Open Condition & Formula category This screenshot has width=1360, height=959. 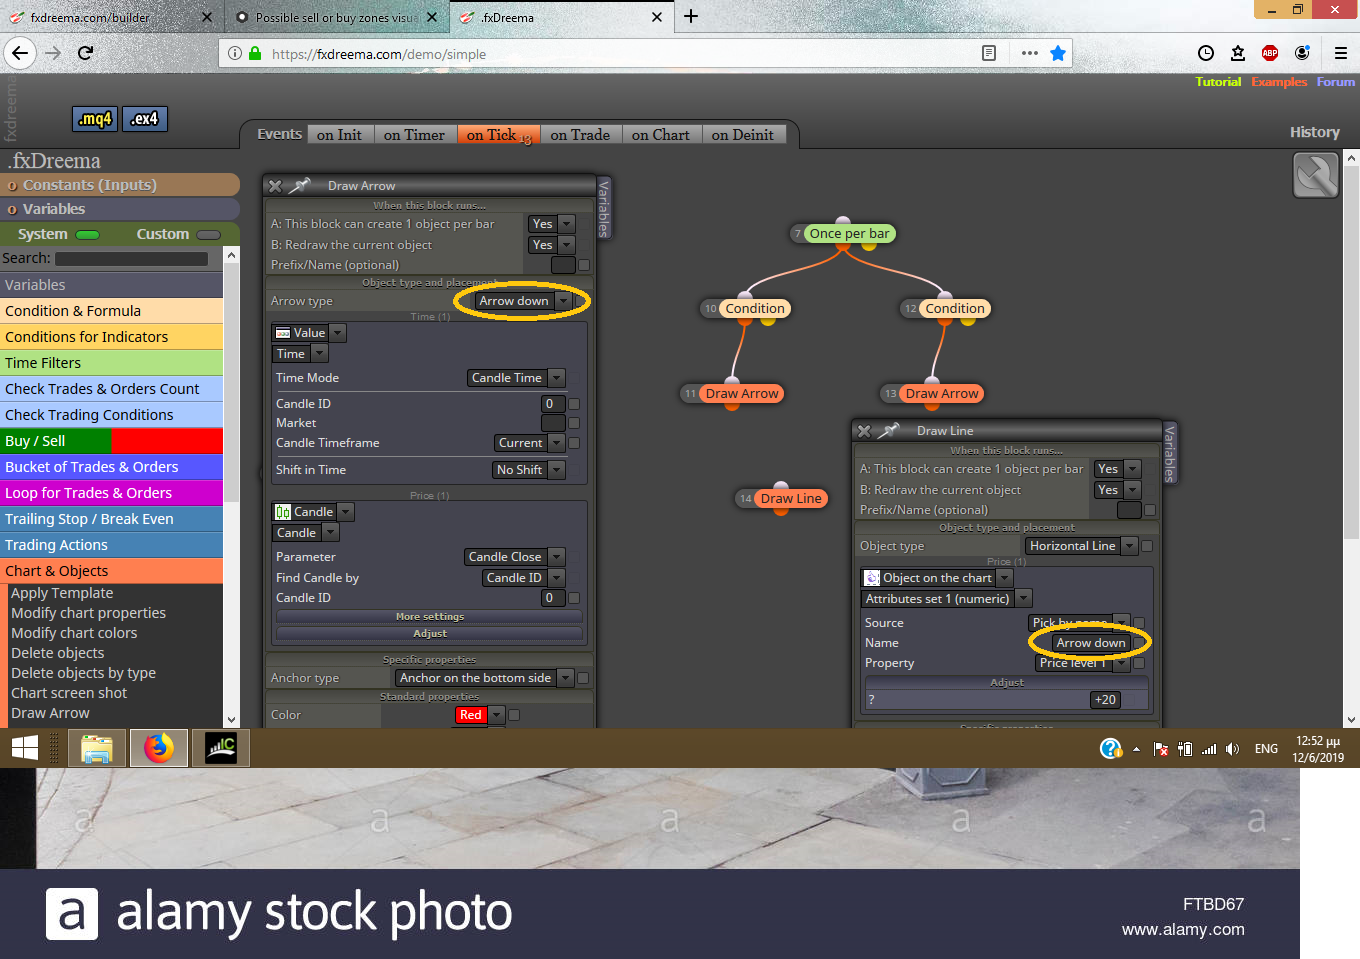[x=112, y=311]
